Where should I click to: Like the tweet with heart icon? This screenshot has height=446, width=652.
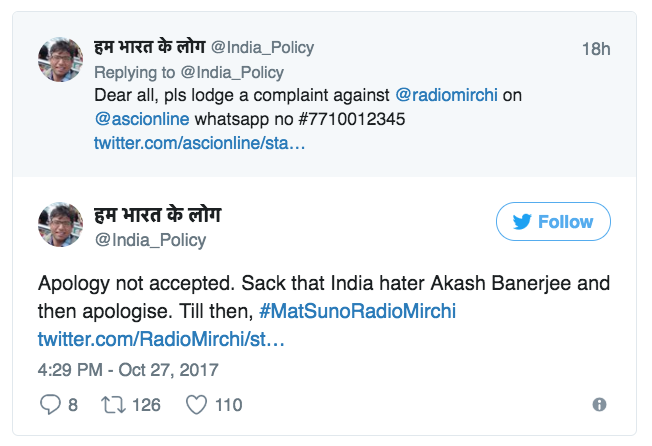point(197,405)
